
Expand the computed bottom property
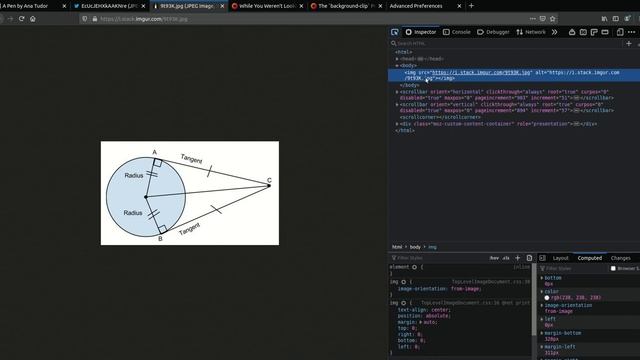pyautogui.click(x=542, y=278)
